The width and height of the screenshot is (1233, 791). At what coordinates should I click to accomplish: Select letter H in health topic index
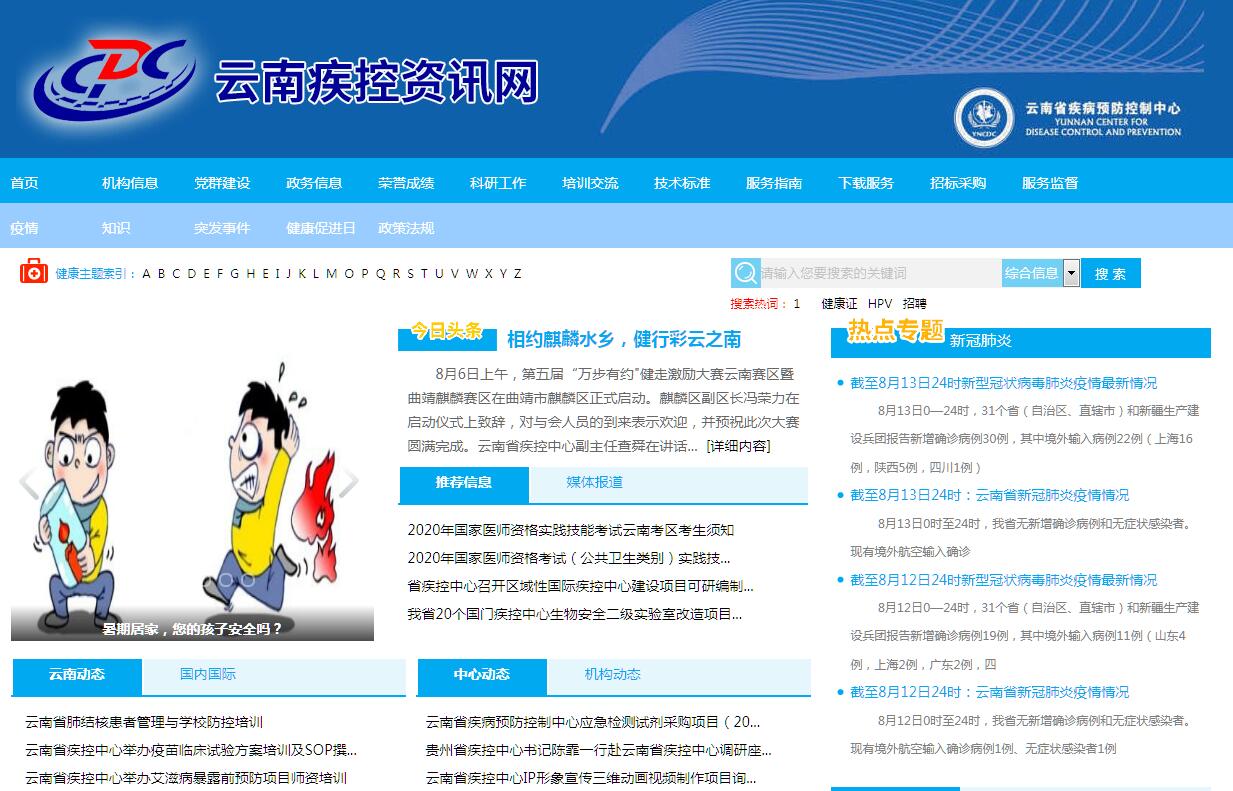tap(250, 274)
